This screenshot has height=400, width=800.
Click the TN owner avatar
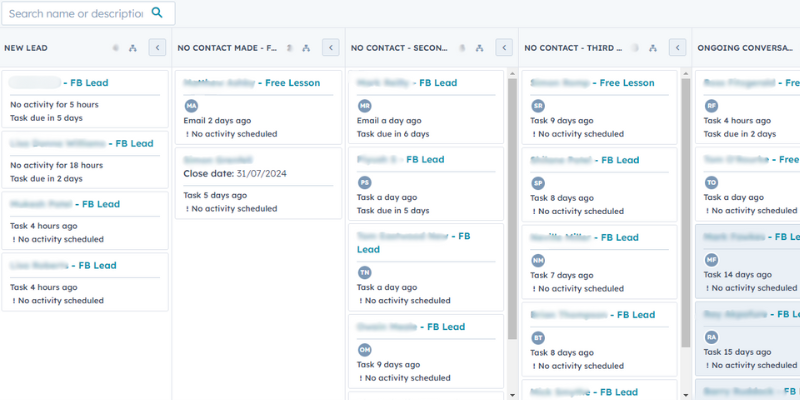365,273
